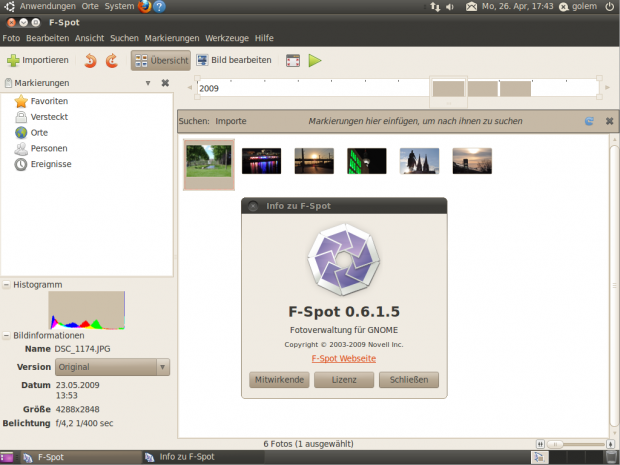Open the F-Spot Webseite link

tap(344, 358)
